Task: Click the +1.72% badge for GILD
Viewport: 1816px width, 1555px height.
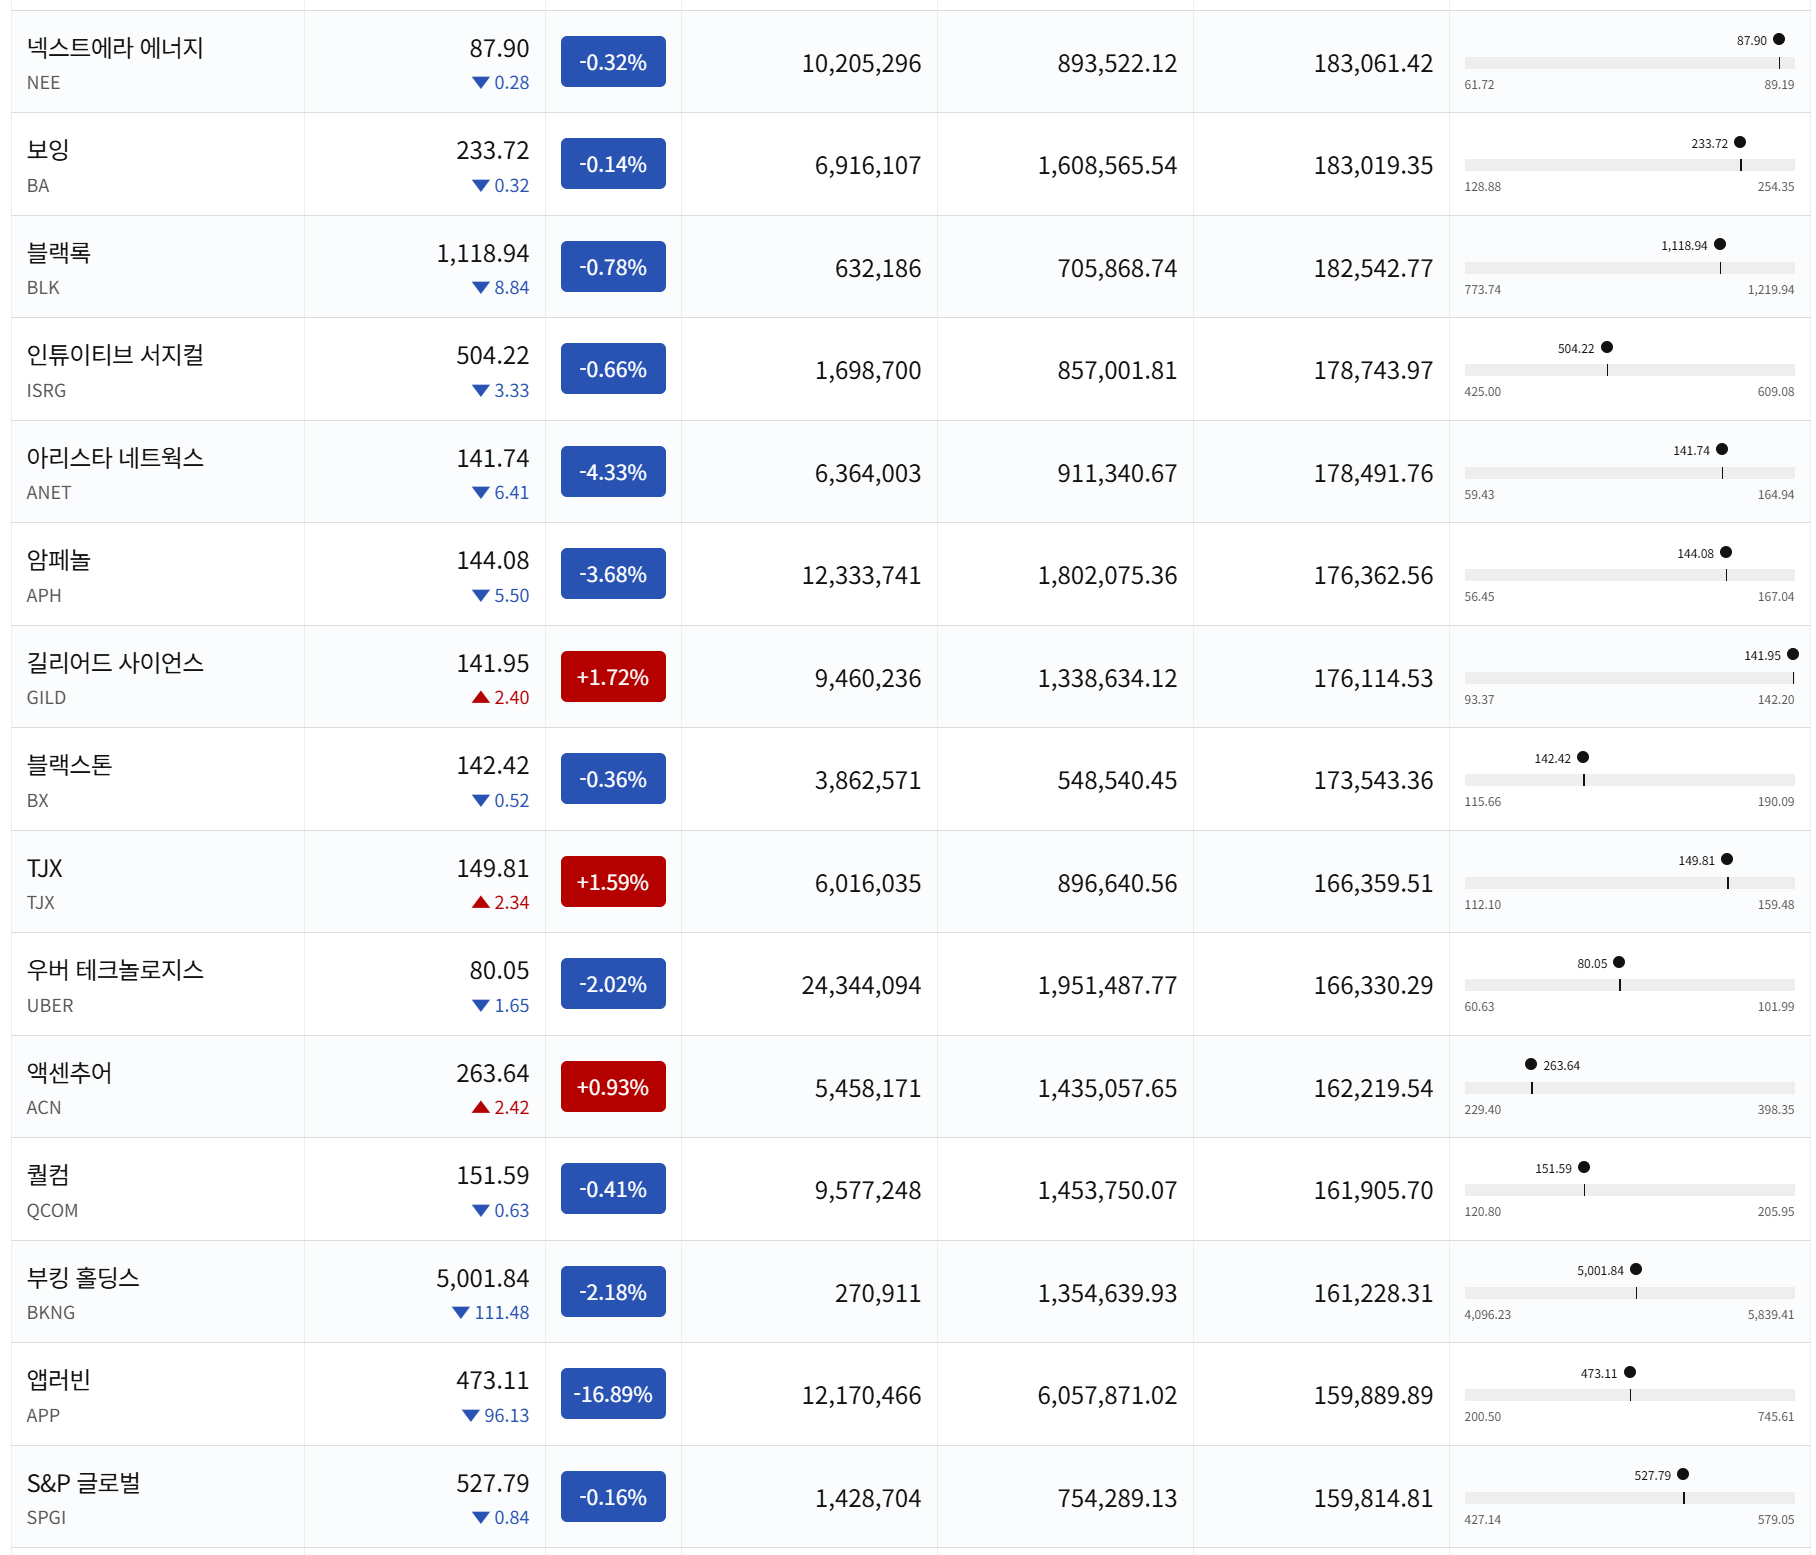Action: [613, 677]
